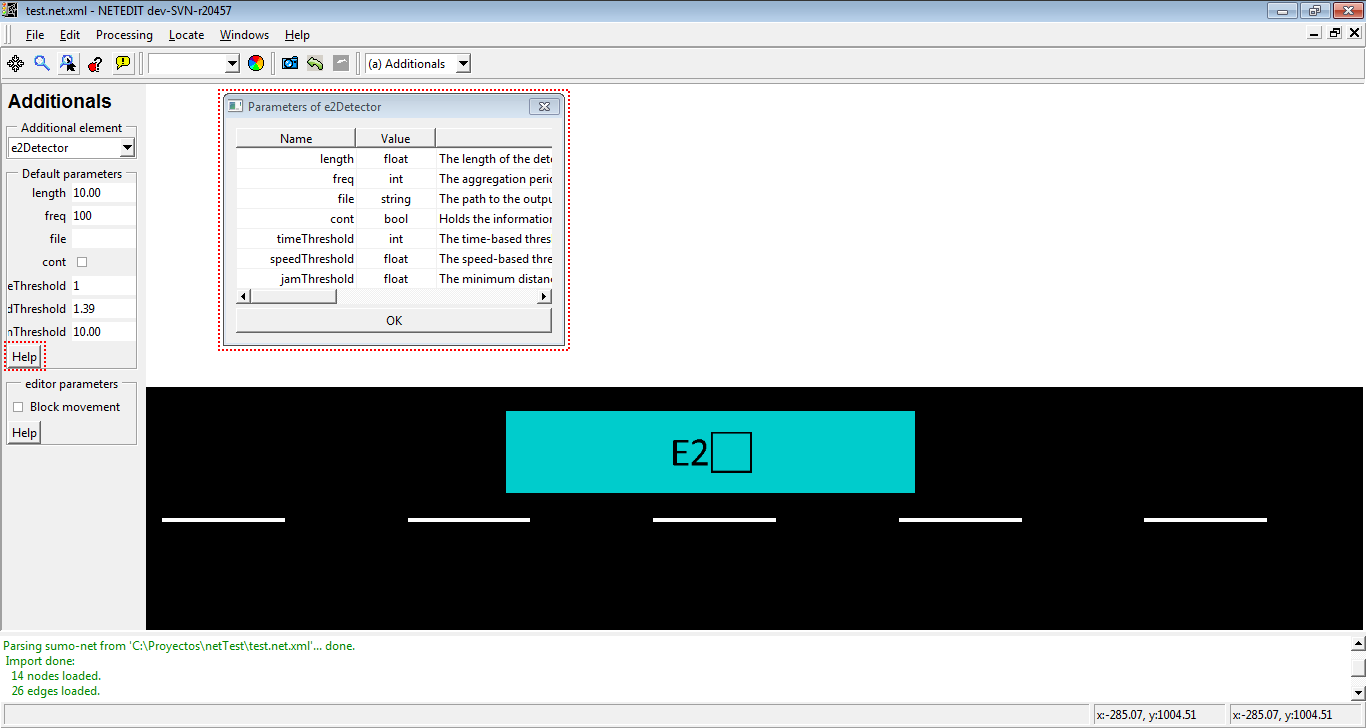Toggle the yellow tooltip speech bubble icon

122,63
